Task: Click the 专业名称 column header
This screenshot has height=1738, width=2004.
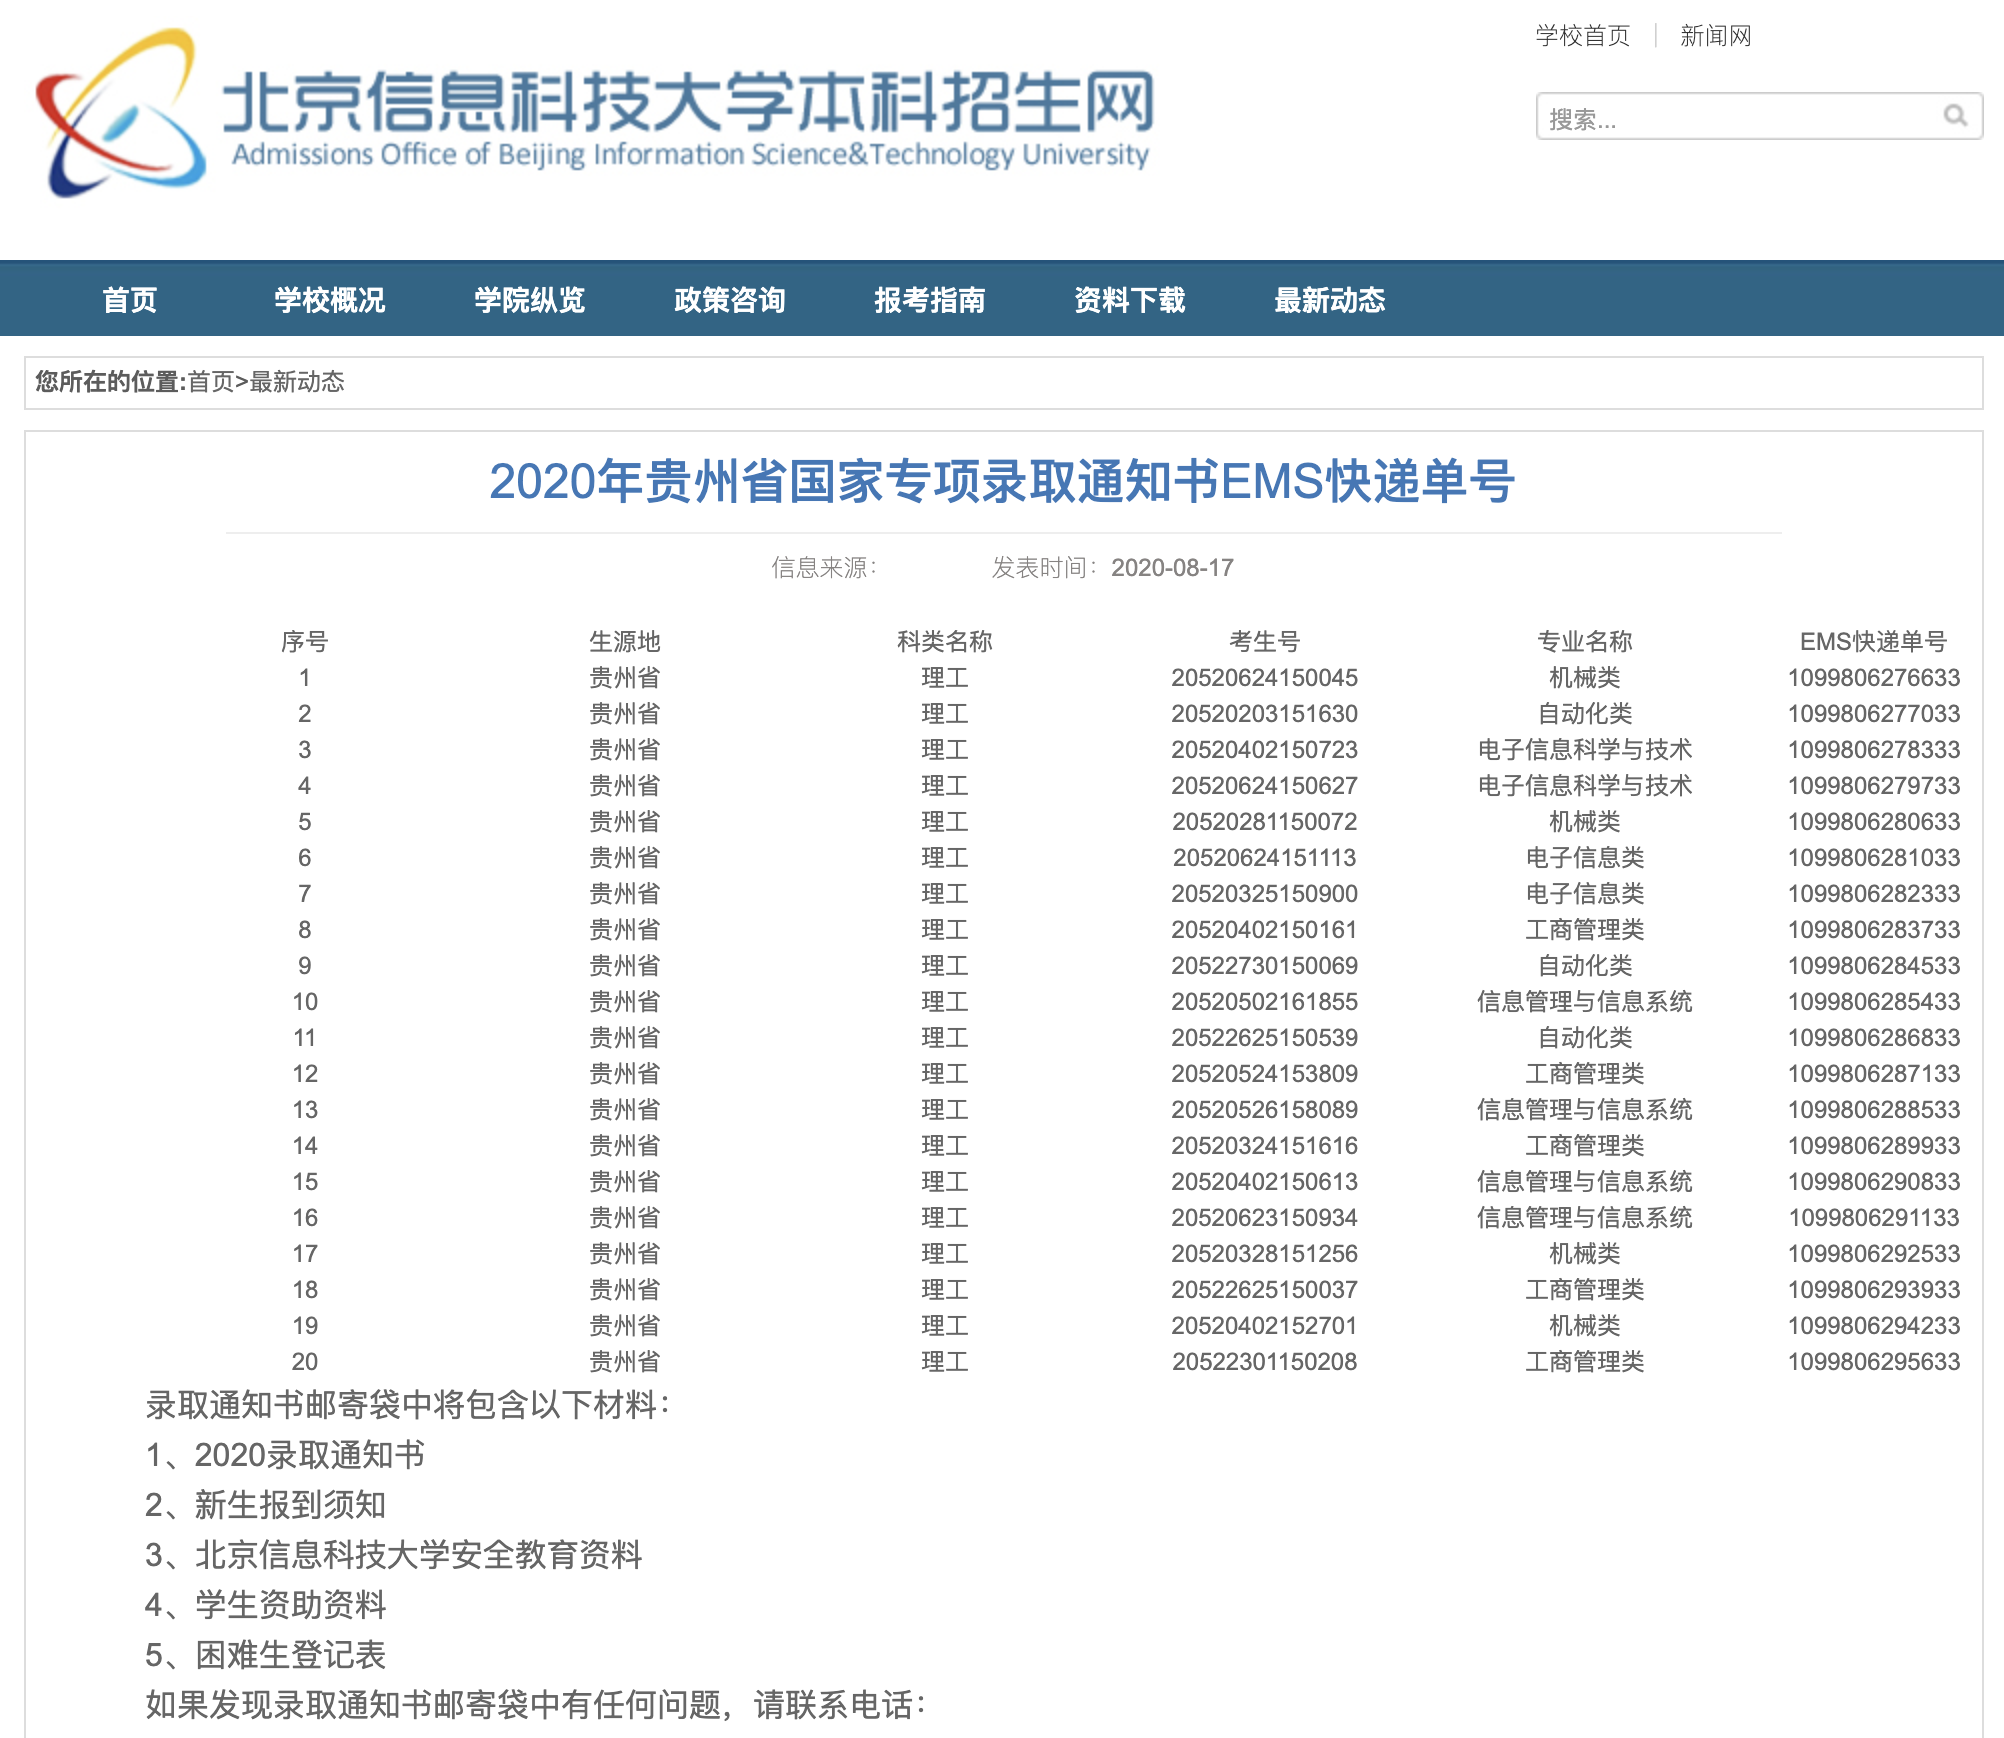Action: (x=1585, y=641)
